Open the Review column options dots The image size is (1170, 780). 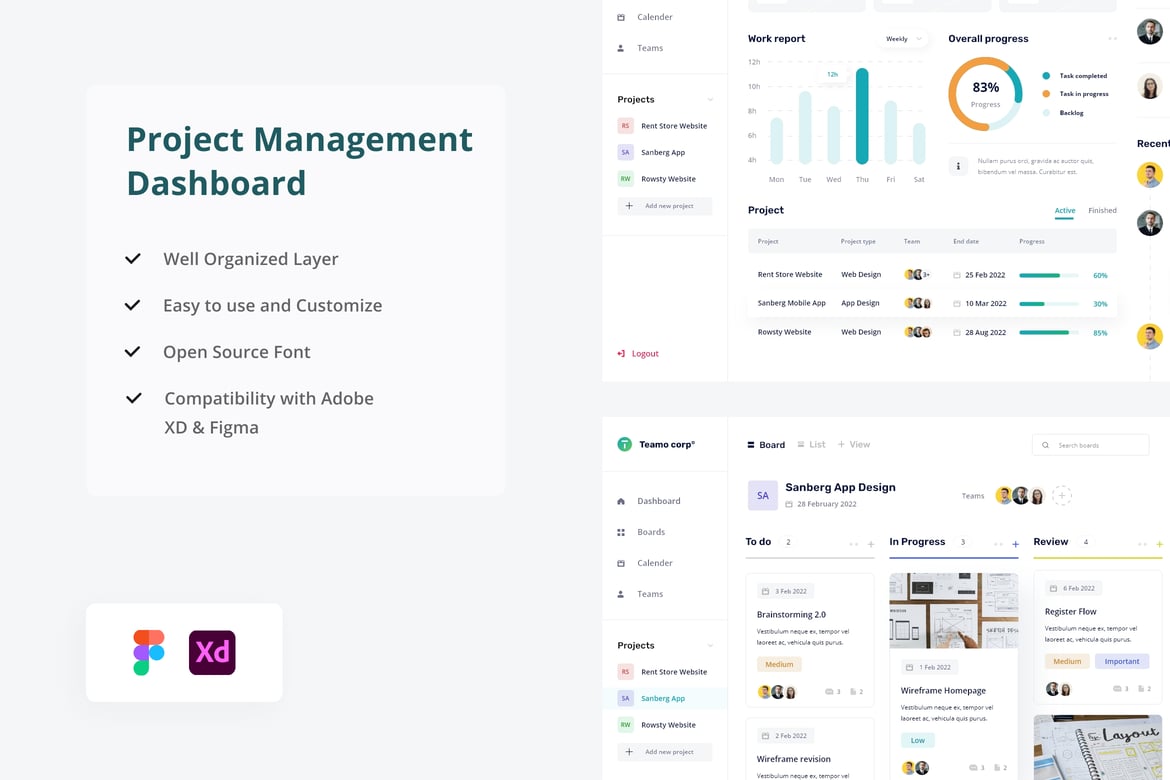tap(1142, 544)
